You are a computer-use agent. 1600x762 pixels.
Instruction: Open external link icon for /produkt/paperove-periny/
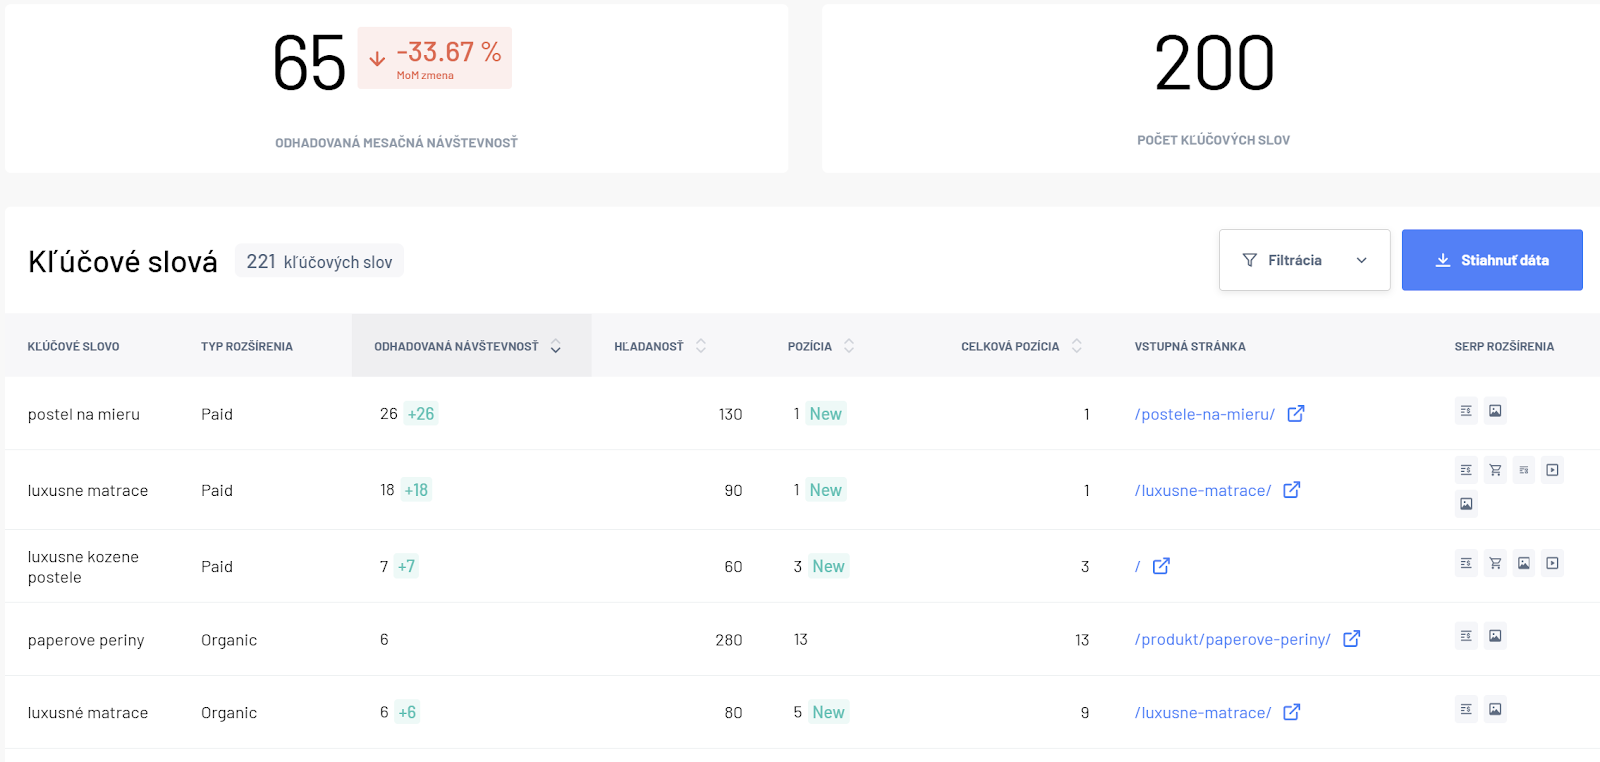[1351, 638]
